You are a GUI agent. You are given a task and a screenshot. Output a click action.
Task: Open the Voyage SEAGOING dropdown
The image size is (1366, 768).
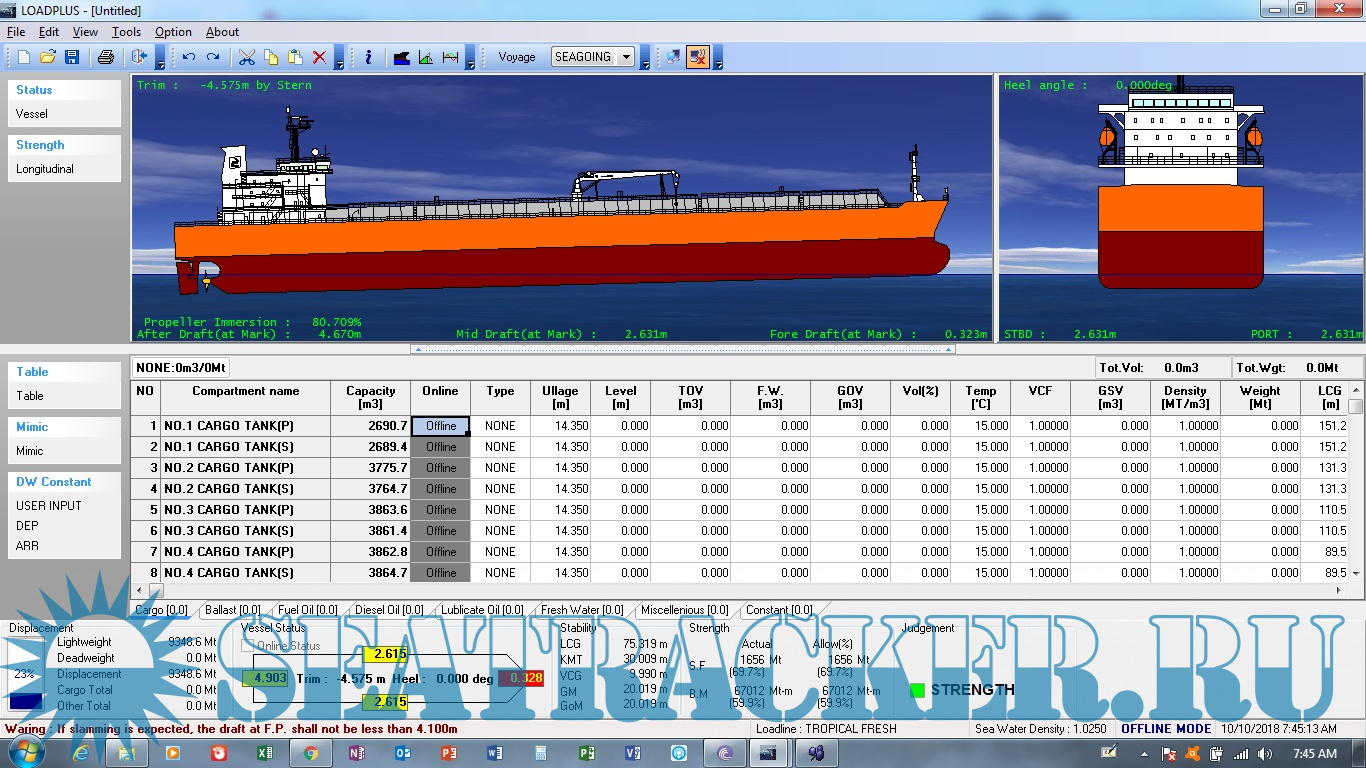(626, 57)
